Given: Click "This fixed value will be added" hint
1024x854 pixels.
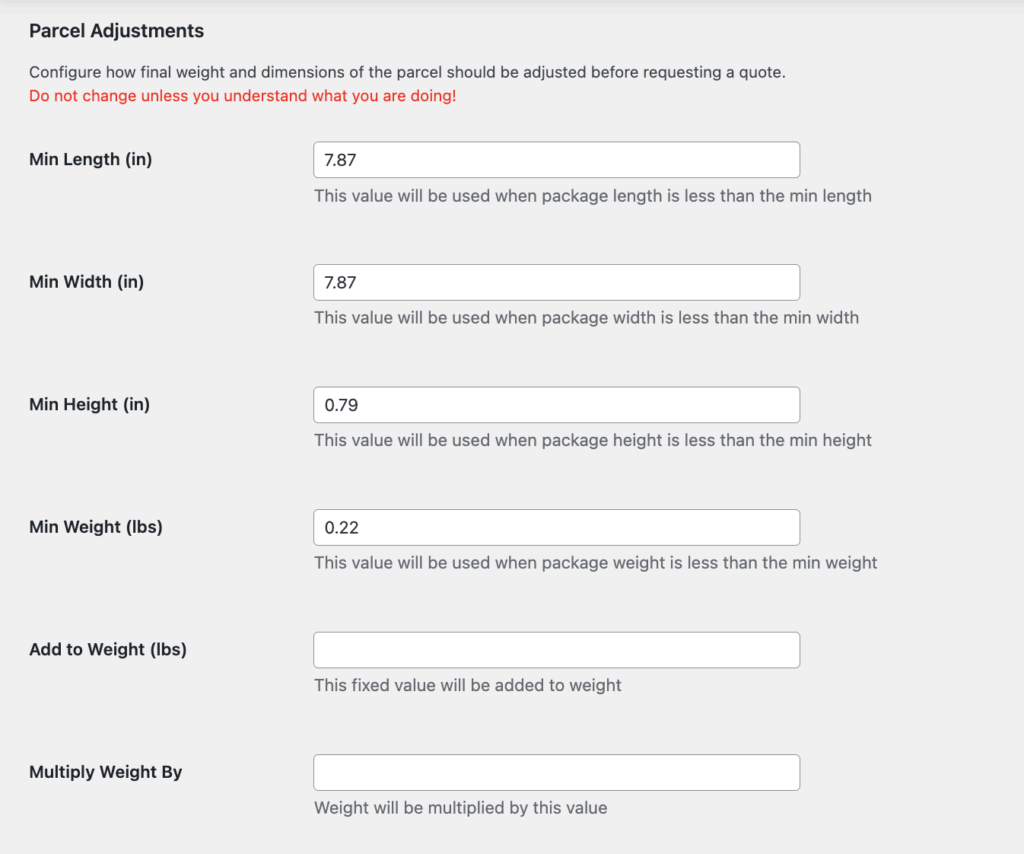Looking at the screenshot, I should 467,685.
